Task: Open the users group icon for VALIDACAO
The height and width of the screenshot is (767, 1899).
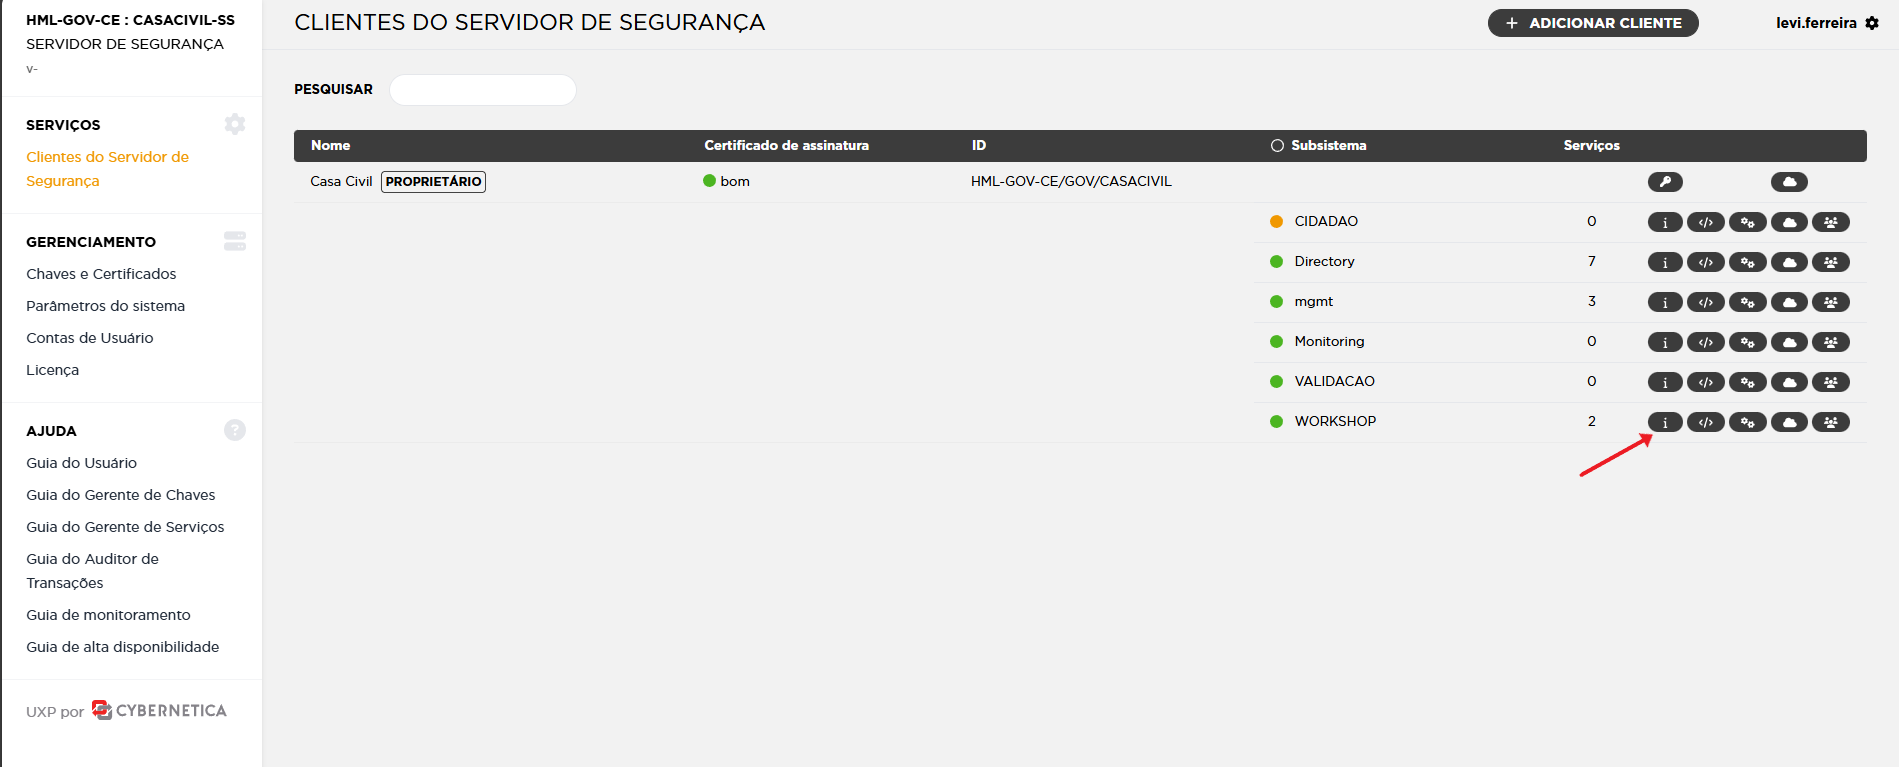Action: point(1830,382)
